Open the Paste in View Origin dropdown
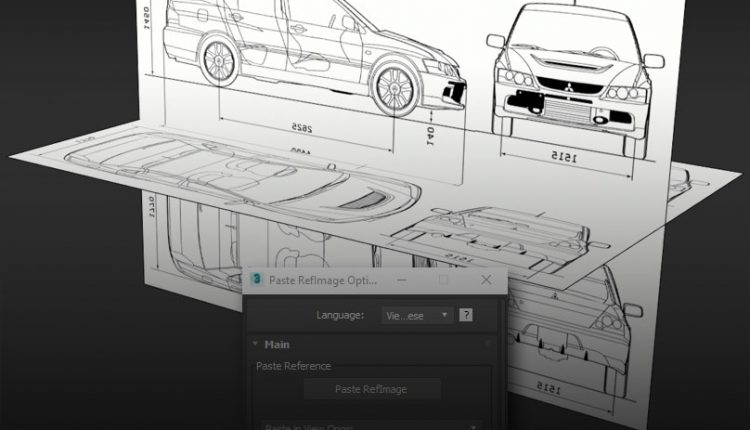Screen dimensions: 750x430 pyautogui.click(x=372, y=426)
